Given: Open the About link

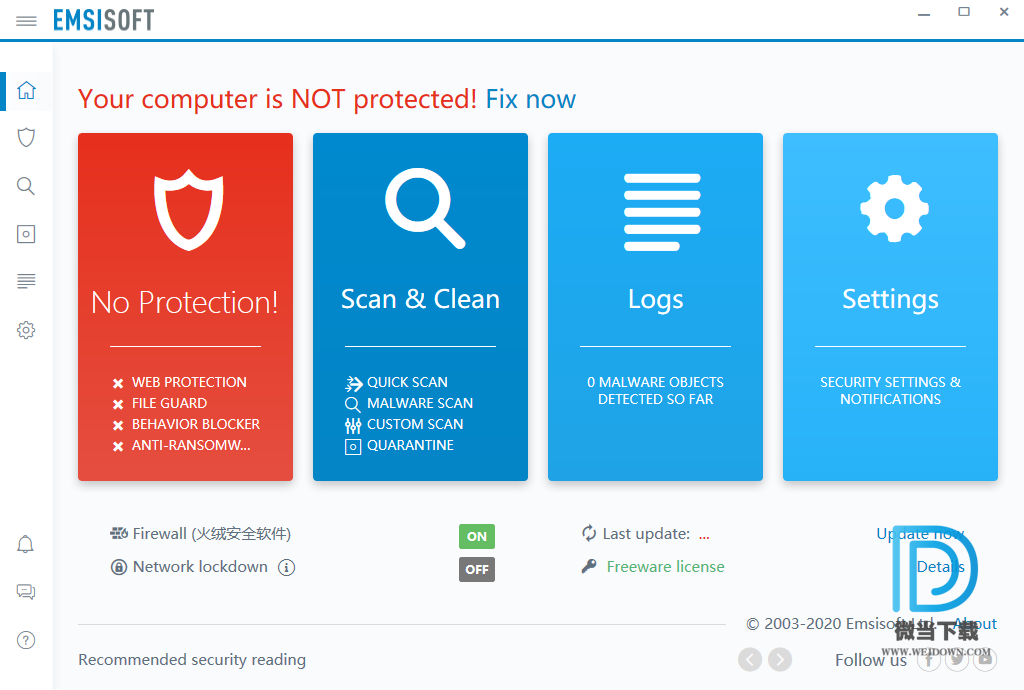Looking at the screenshot, I should click(974, 623).
